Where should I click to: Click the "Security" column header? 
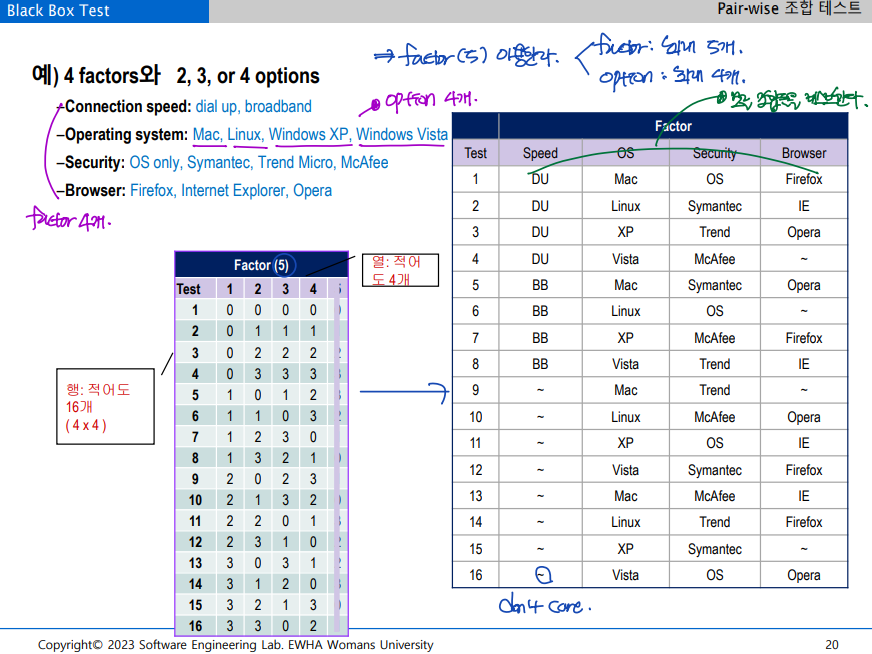coord(715,153)
